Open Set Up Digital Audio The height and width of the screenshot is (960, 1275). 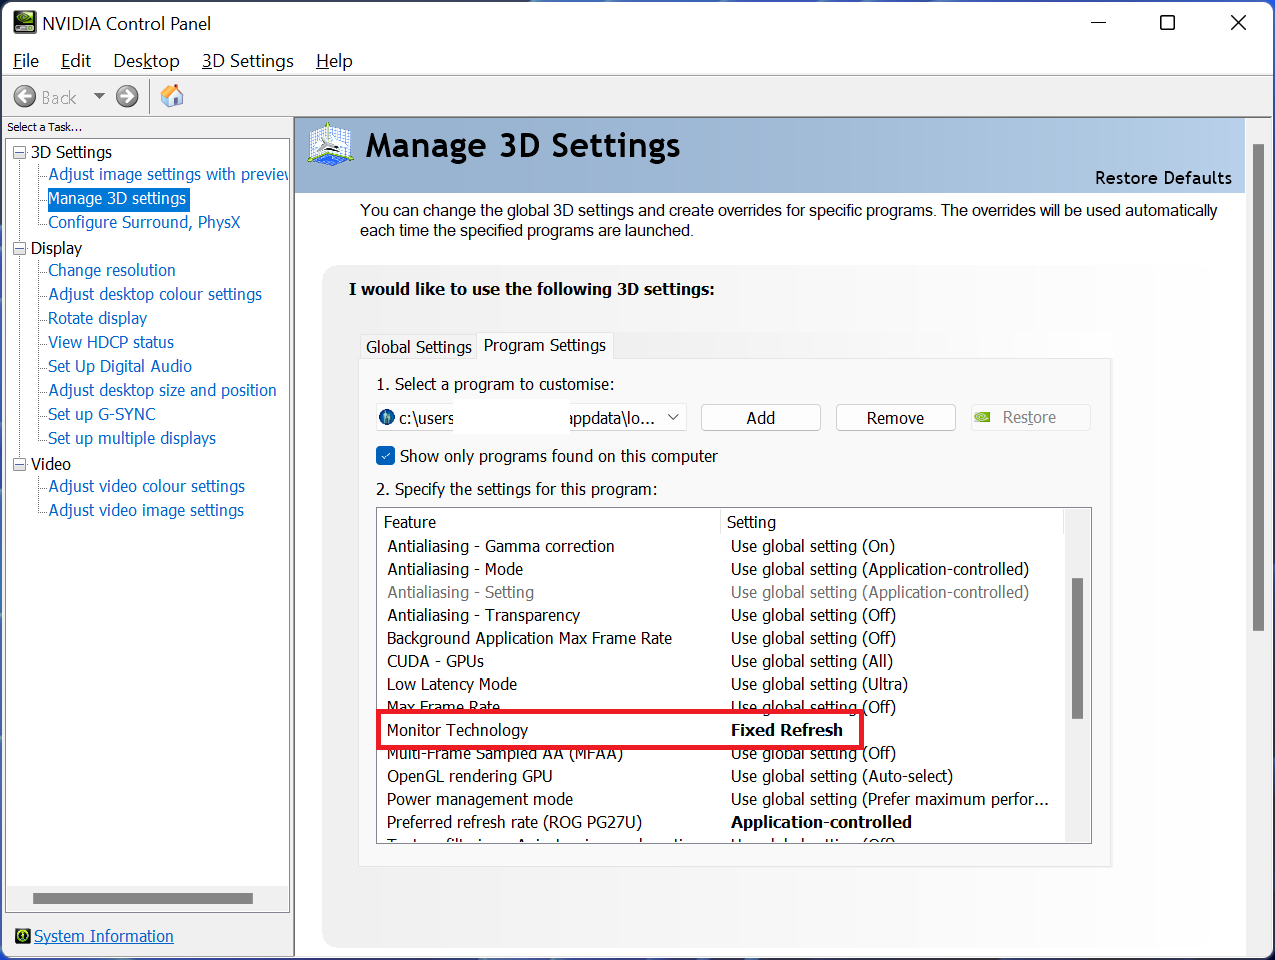coord(120,366)
